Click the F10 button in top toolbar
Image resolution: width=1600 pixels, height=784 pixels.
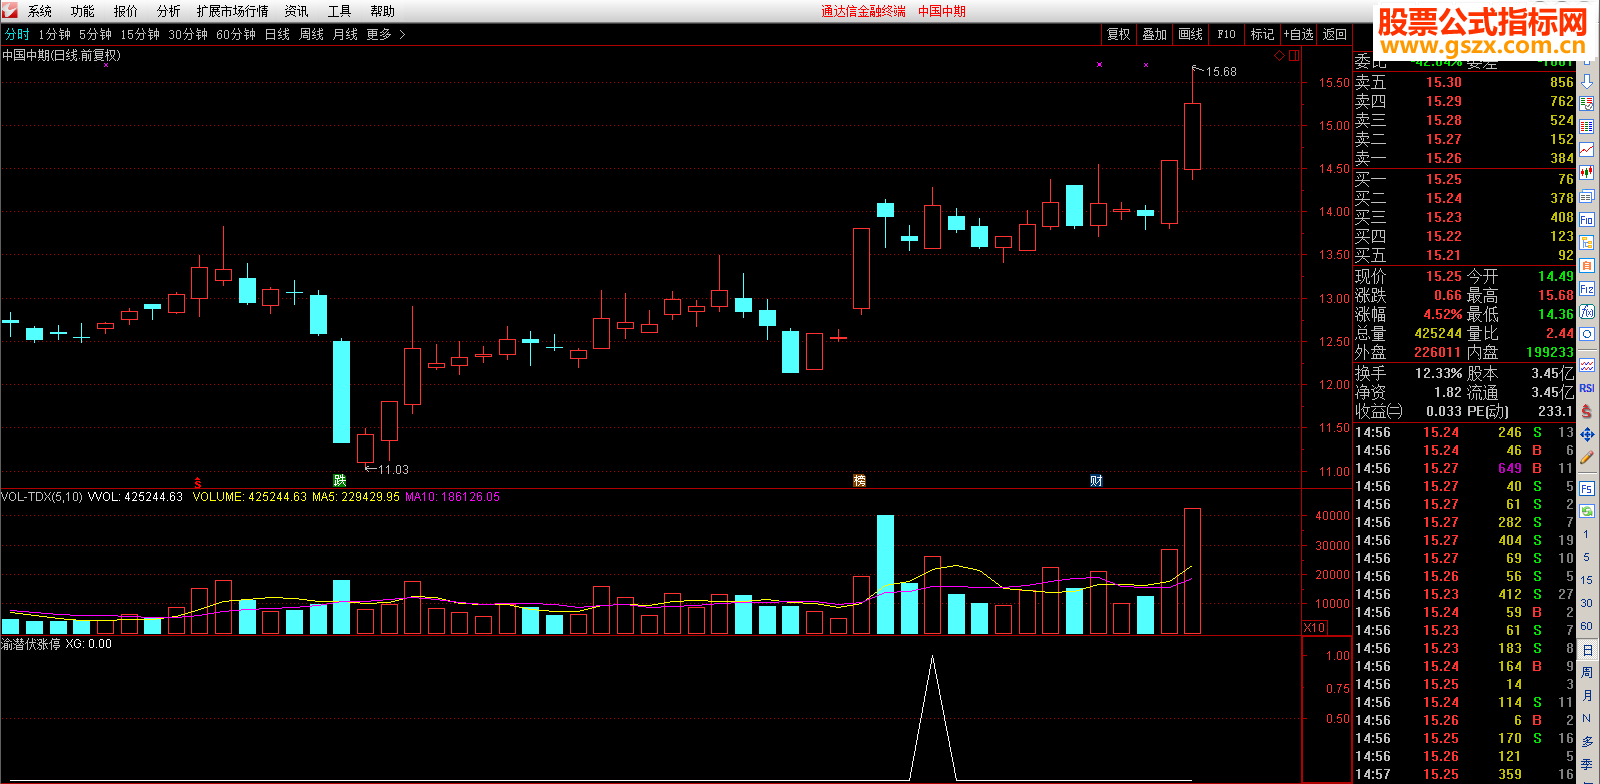1226,34
